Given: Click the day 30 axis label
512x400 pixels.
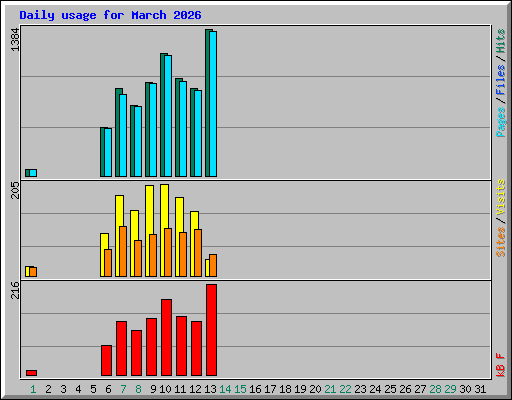Looking at the screenshot, I should pyautogui.click(x=465, y=389).
